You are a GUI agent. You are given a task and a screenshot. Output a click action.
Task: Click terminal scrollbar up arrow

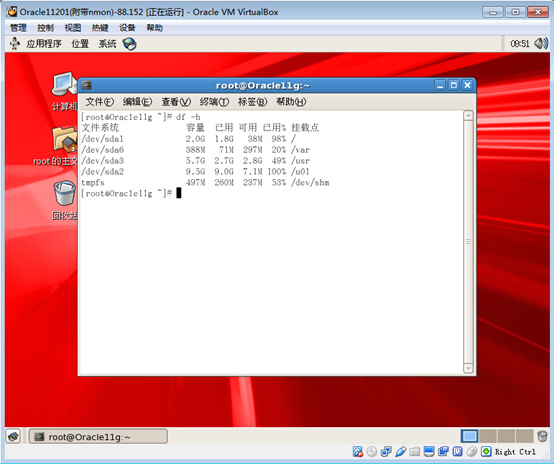(468, 116)
